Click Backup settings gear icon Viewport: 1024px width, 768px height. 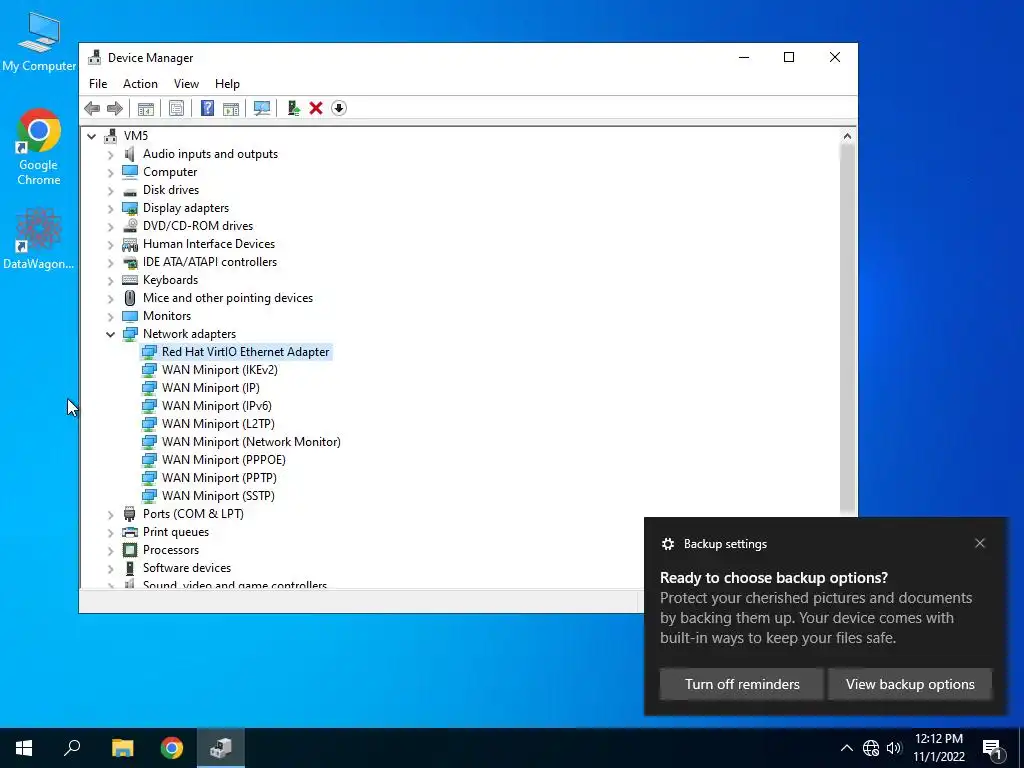click(x=667, y=544)
